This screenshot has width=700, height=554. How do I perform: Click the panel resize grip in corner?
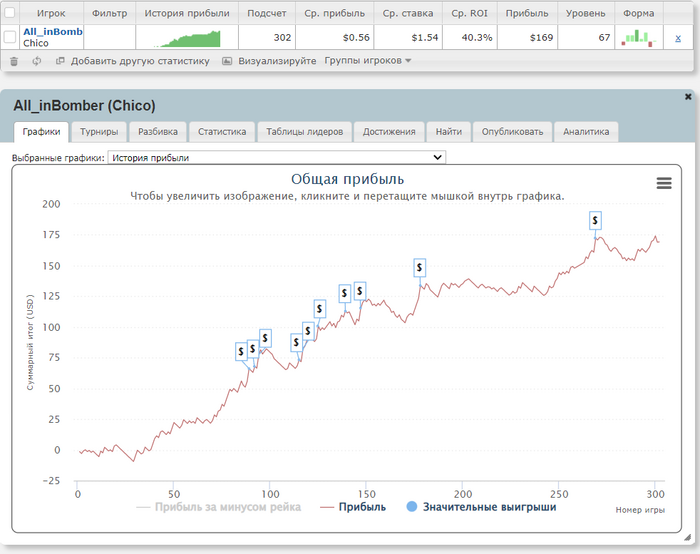coord(688,537)
